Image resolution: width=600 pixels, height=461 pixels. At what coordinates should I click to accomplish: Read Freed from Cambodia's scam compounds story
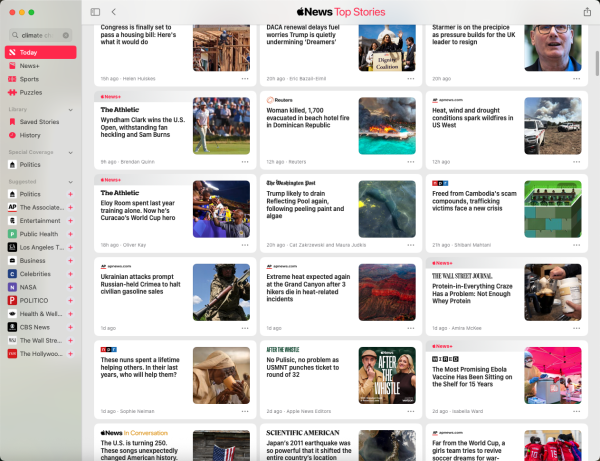(x=474, y=201)
